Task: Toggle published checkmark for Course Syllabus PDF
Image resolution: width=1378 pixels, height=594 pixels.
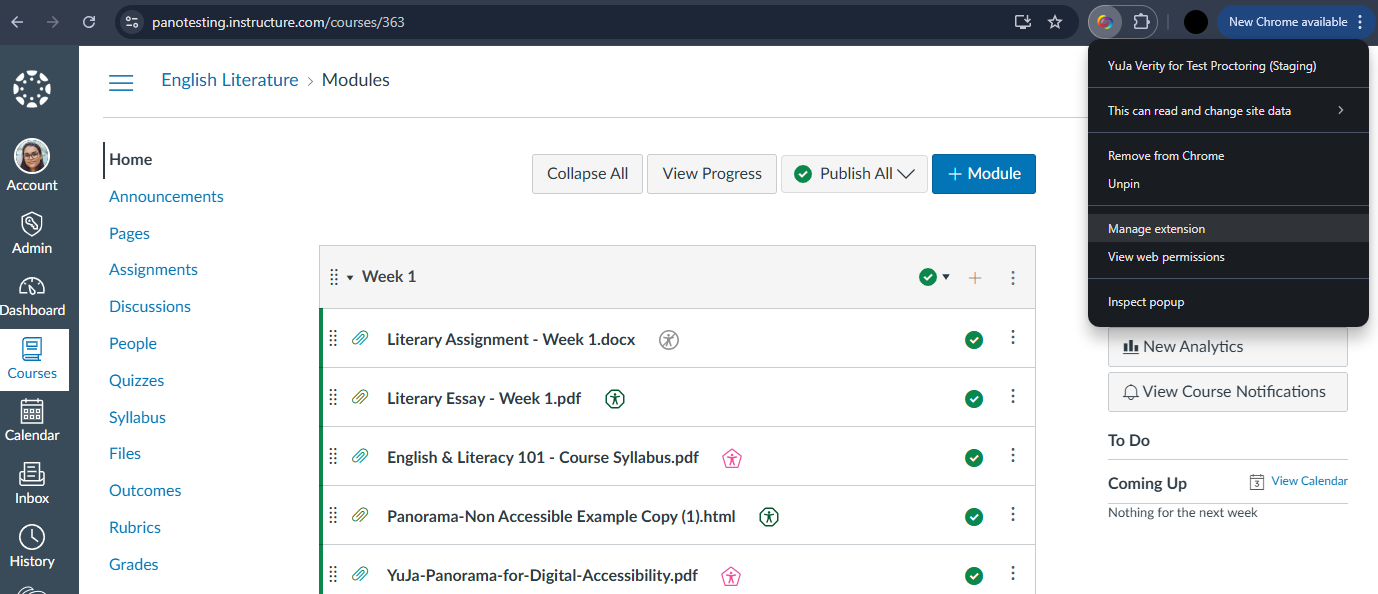Action: [x=974, y=458]
